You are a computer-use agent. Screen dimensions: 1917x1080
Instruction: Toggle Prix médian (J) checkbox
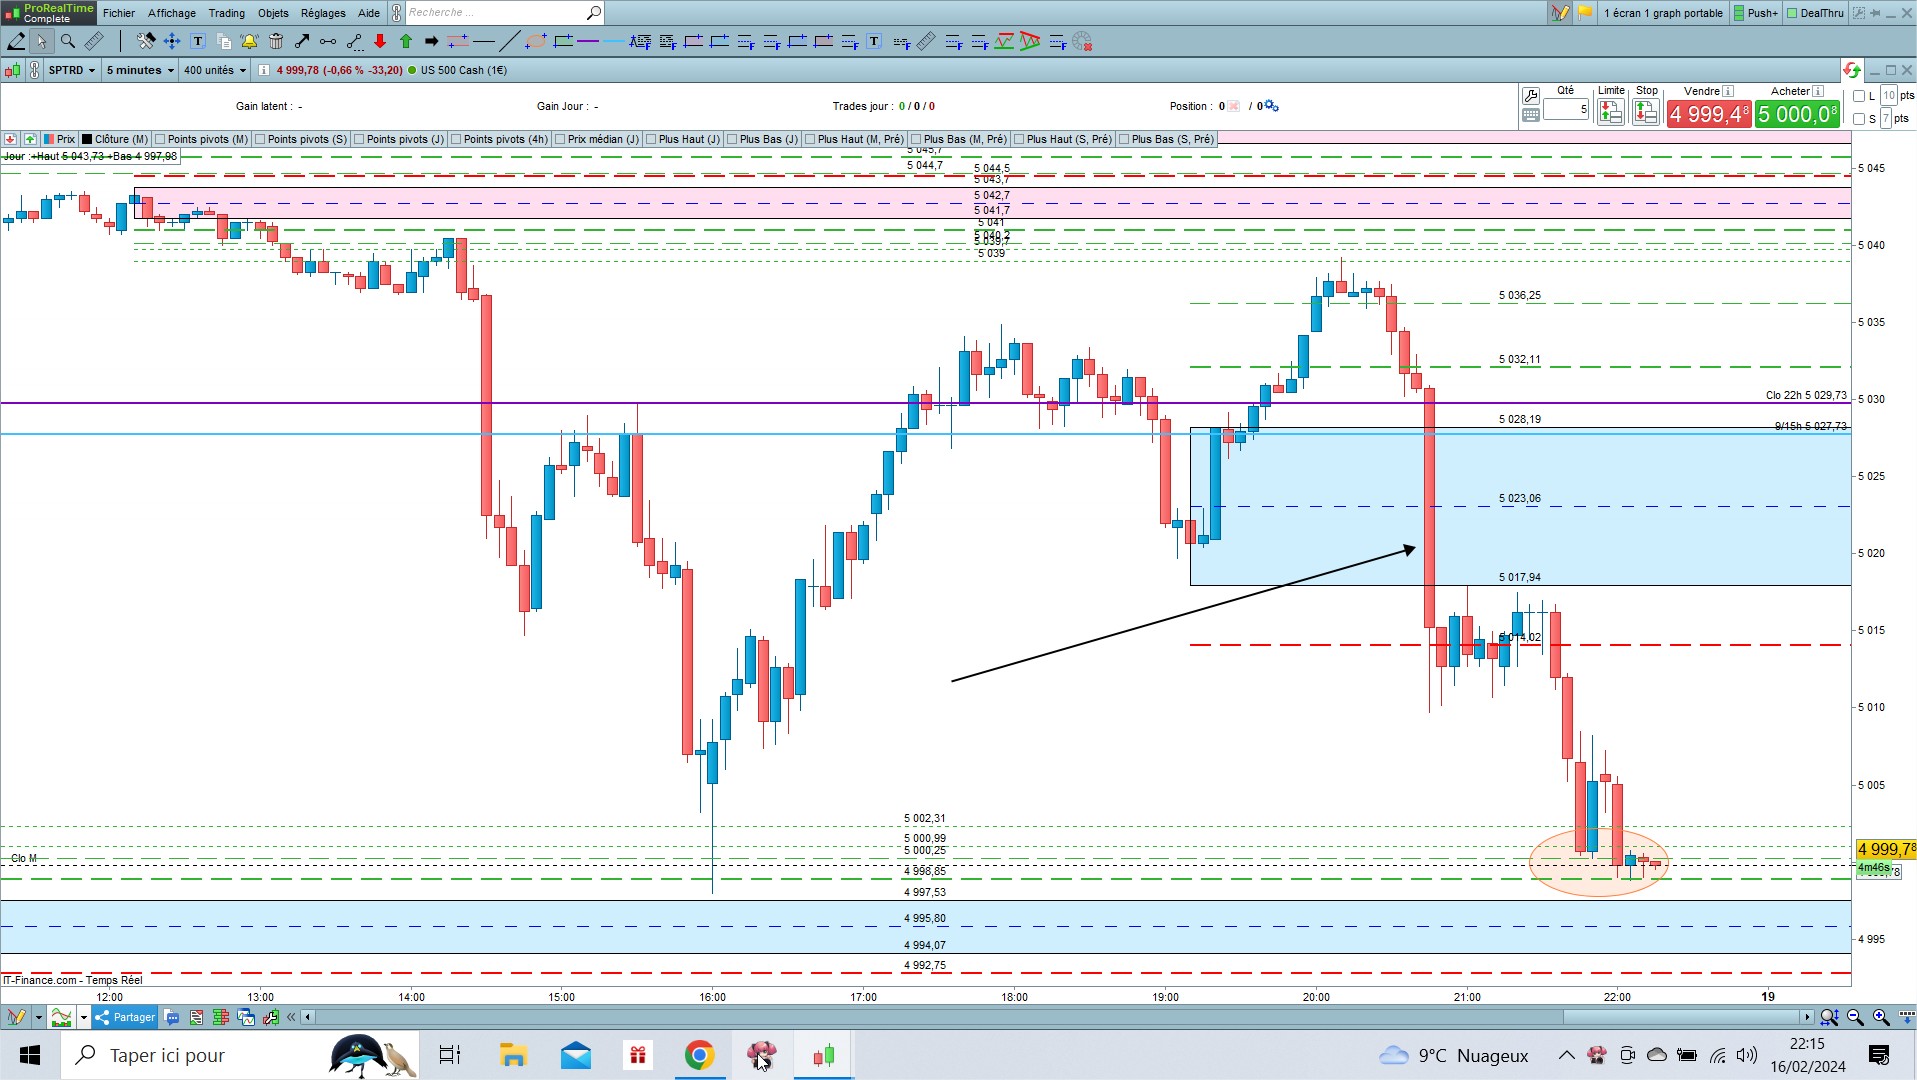pyautogui.click(x=560, y=139)
